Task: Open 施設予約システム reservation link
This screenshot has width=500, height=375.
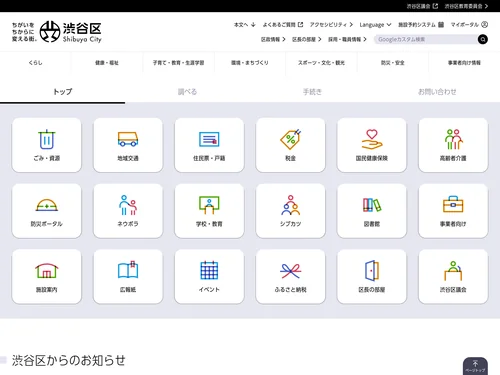Action: pyautogui.click(x=421, y=25)
